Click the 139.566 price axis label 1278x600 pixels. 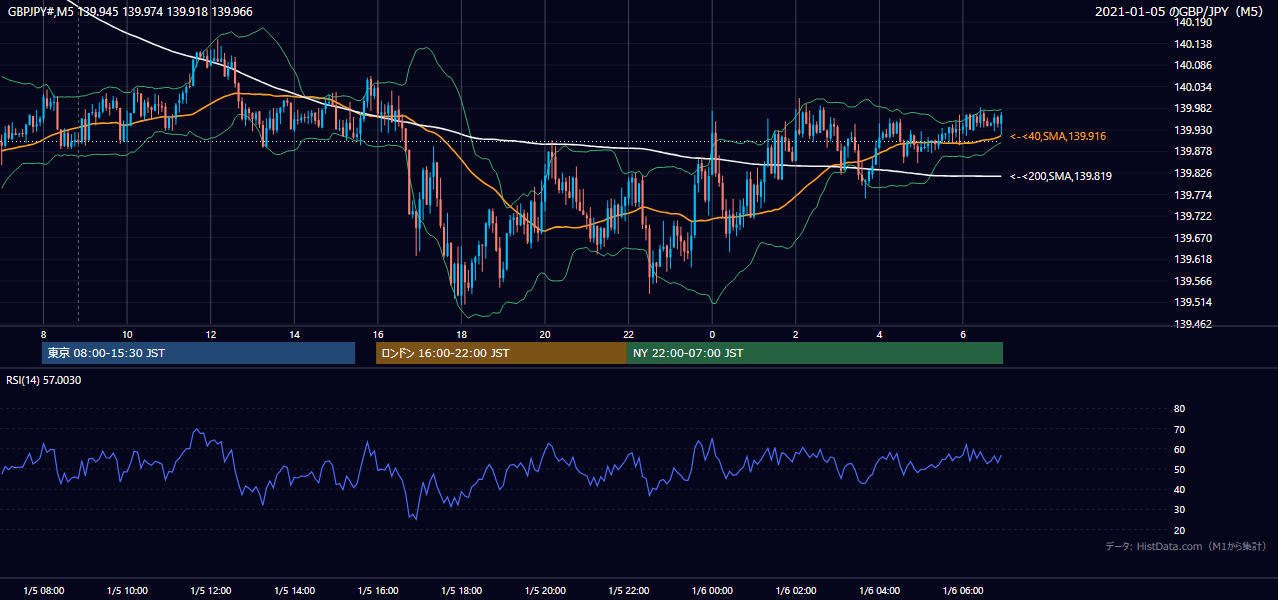[x=1194, y=281]
